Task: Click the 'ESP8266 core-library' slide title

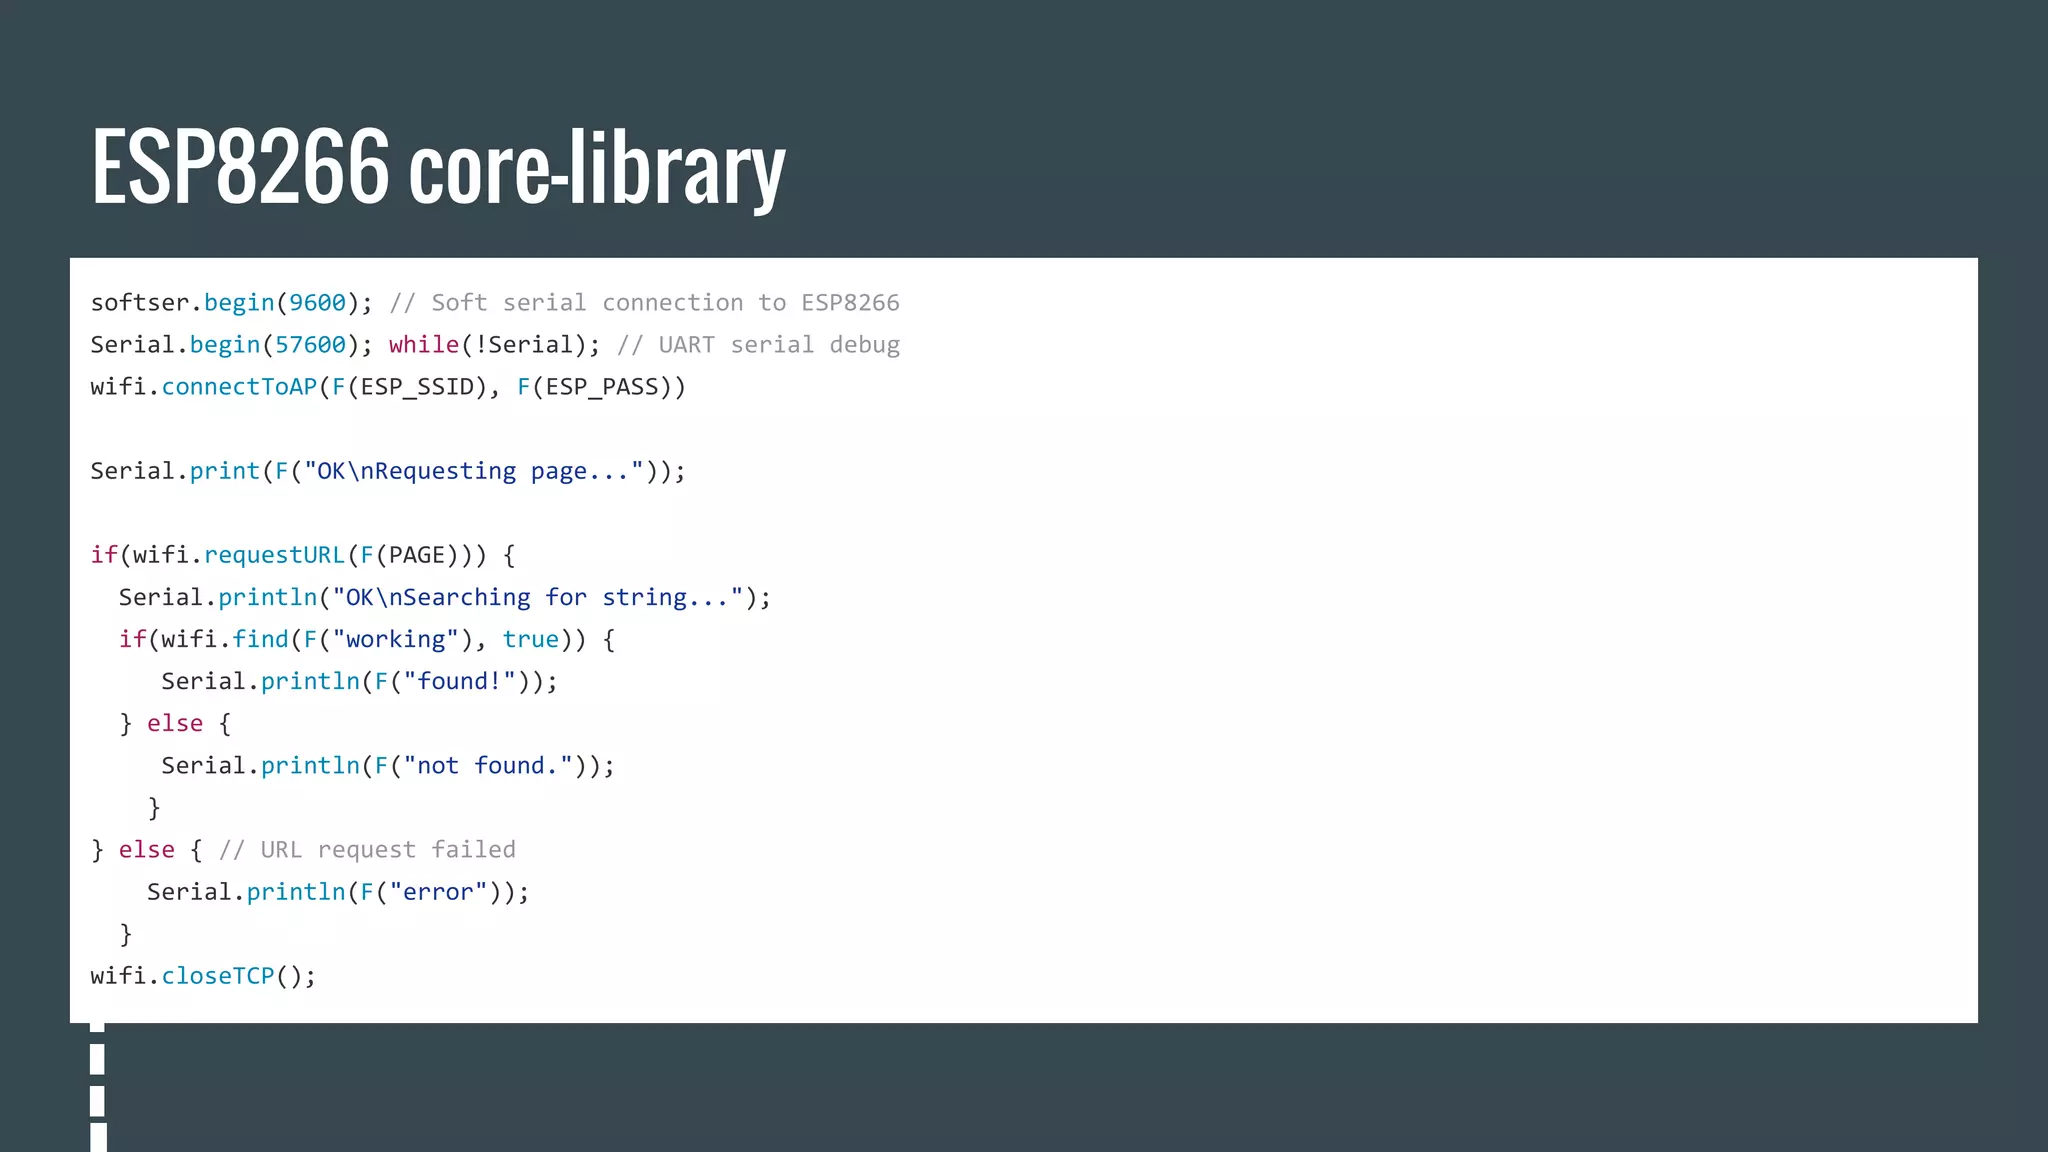Action: coord(438,167)
